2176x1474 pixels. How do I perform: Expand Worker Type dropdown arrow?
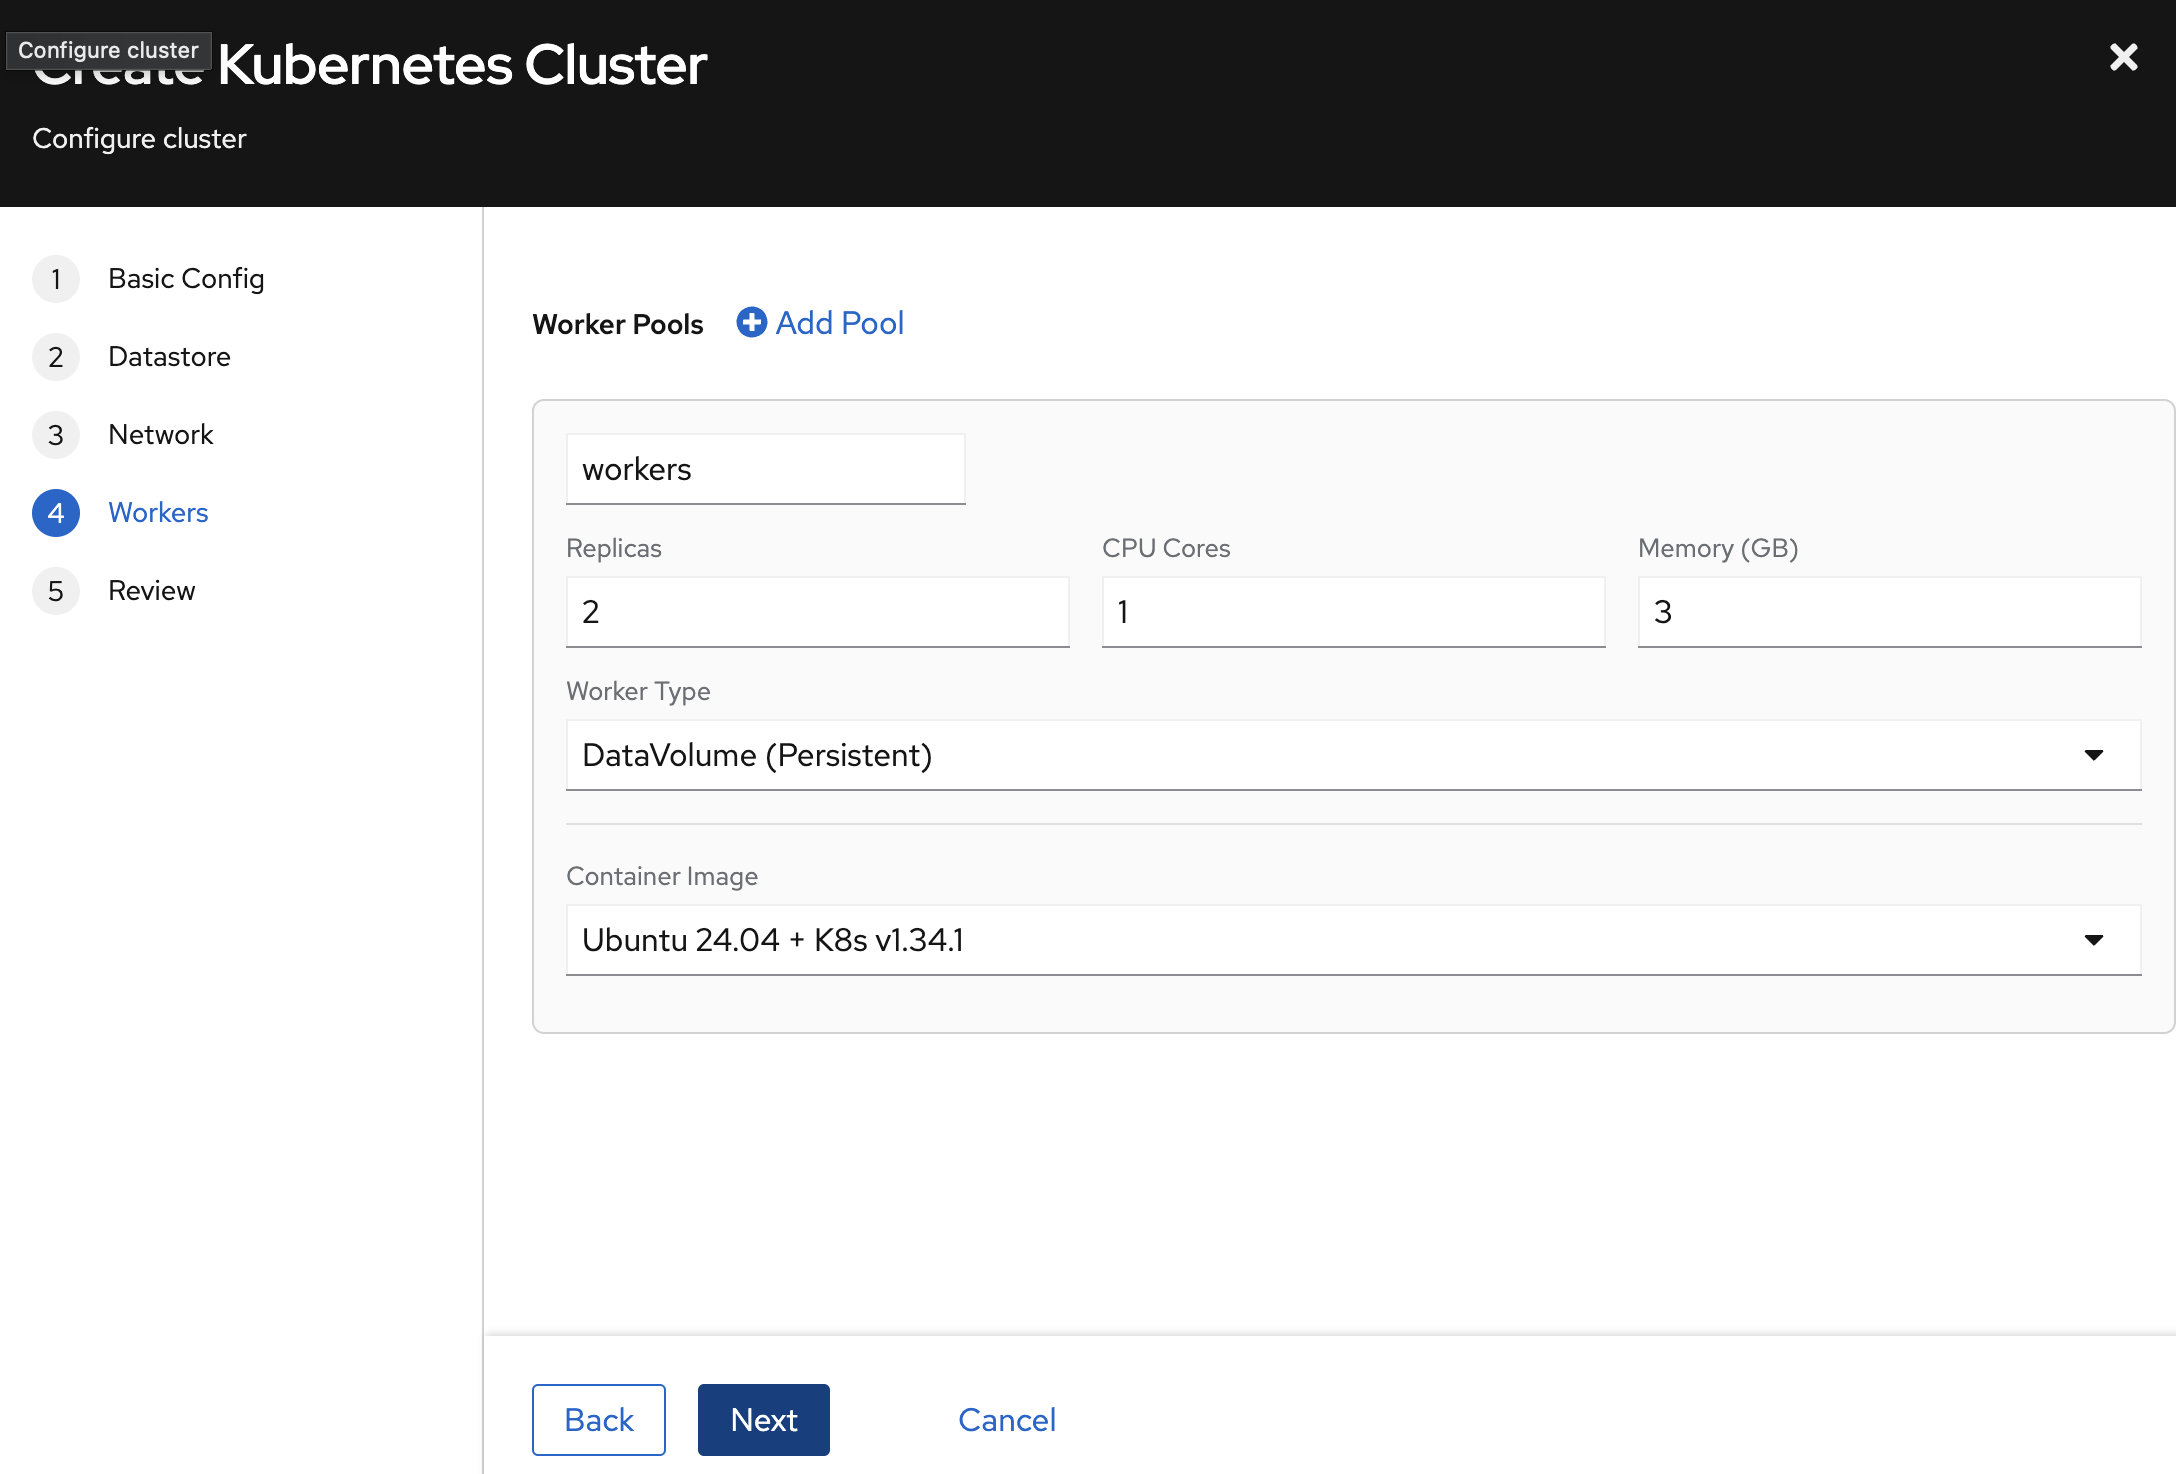(x=2093, y=755)
